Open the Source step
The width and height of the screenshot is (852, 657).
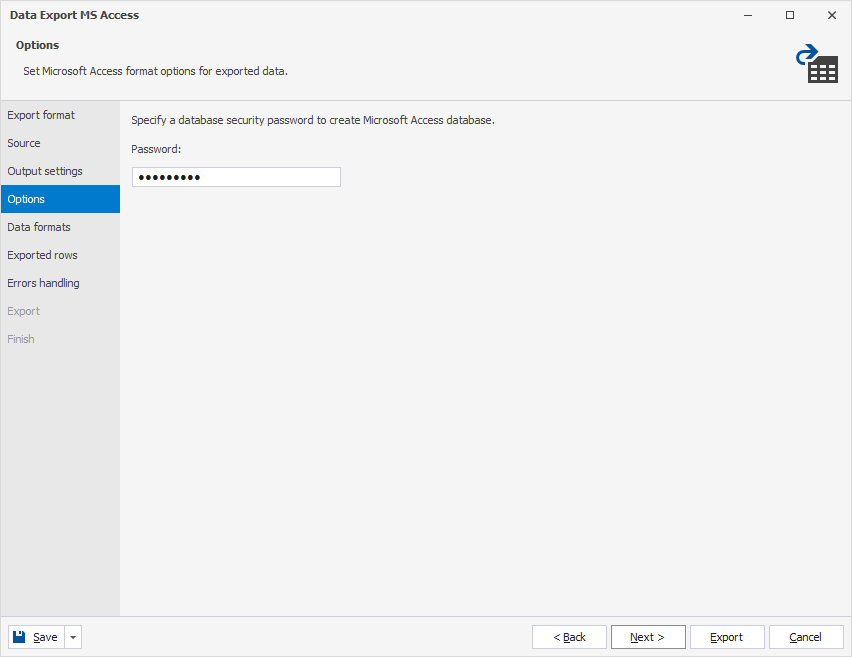click(x=60, y=143)
